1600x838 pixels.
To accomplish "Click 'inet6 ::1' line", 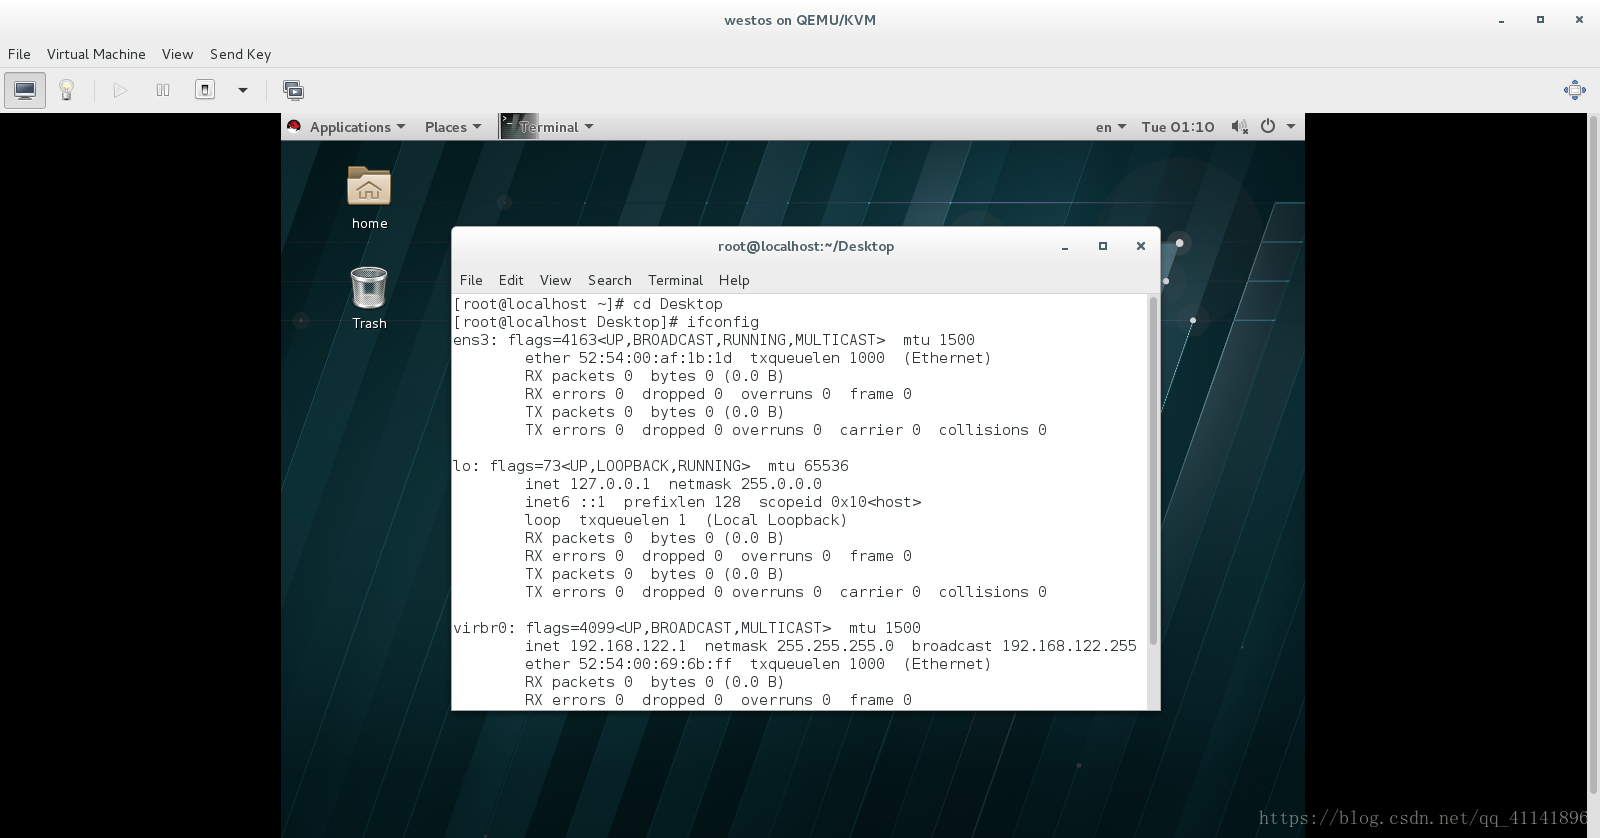I will [x=723, y=502].
